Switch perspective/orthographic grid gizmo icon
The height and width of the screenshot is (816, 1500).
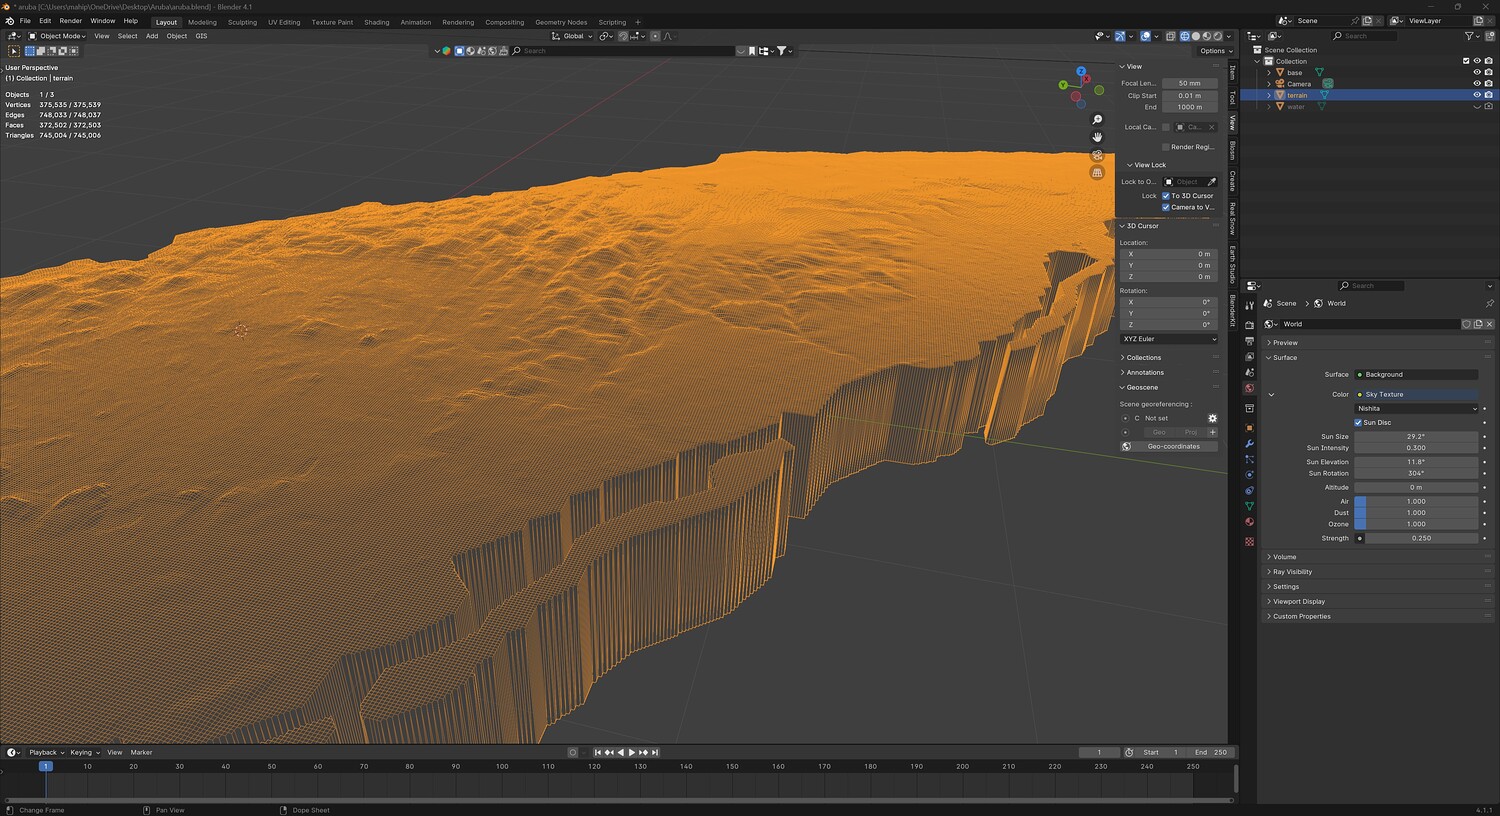(x=1097, y=173)
